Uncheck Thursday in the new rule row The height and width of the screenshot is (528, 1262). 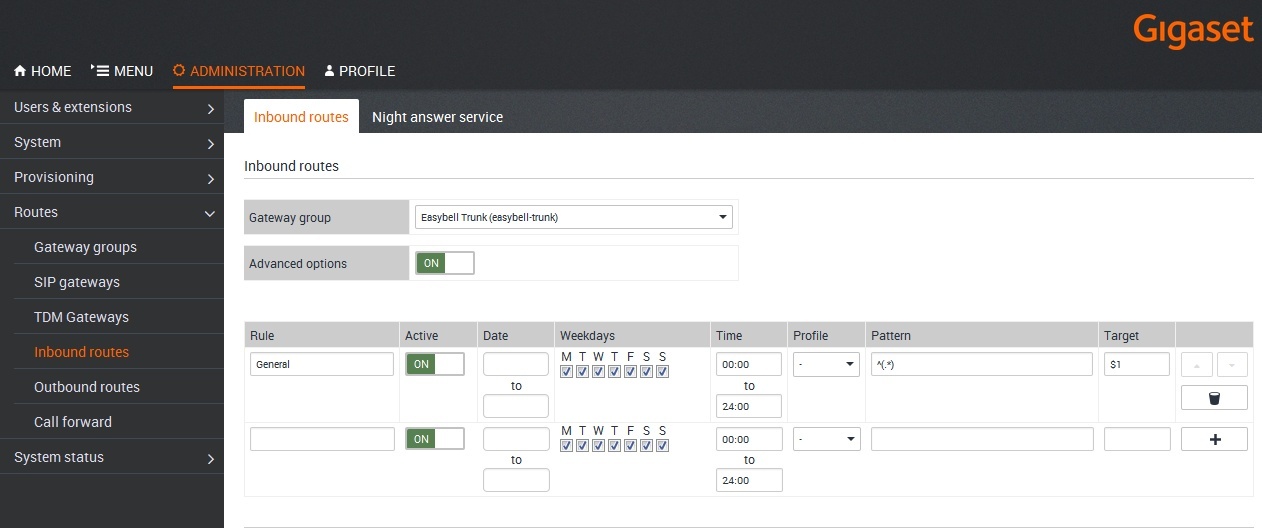coord(614,446)
